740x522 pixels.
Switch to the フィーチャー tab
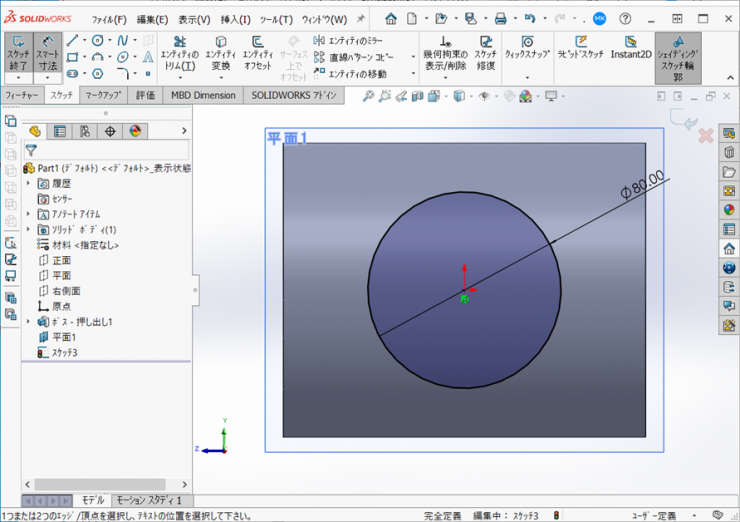tap(22, 95)
